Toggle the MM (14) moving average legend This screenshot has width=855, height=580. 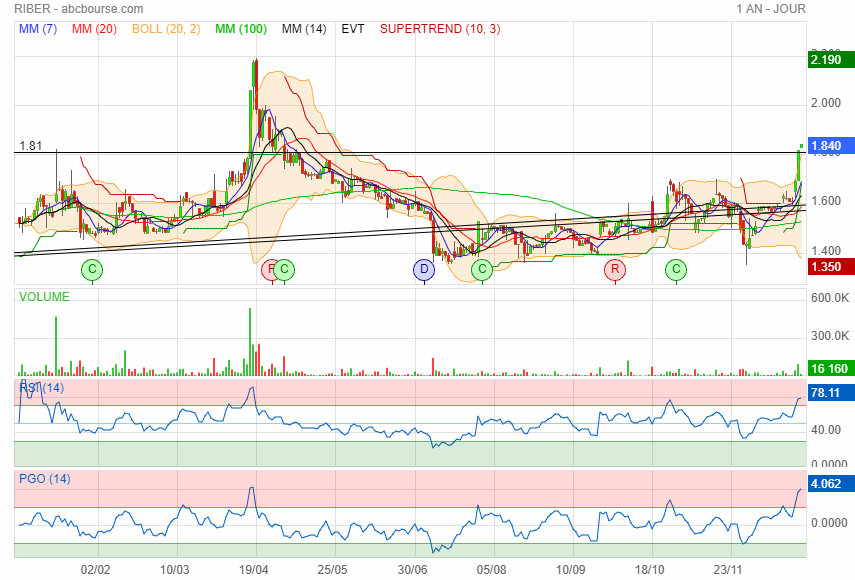304,29
